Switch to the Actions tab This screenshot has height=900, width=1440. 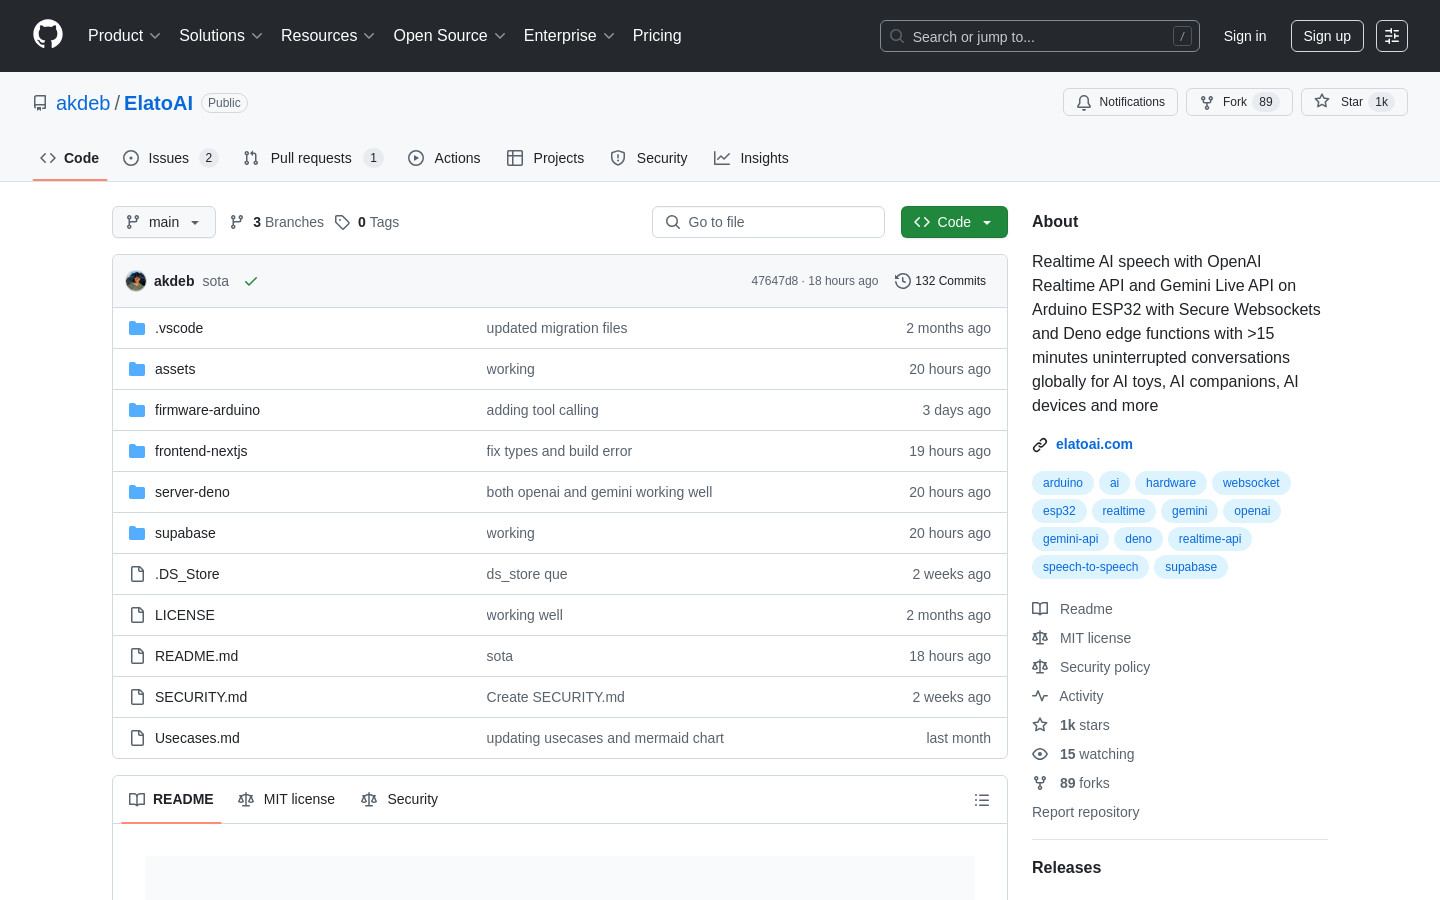click(x=444, y=158)
